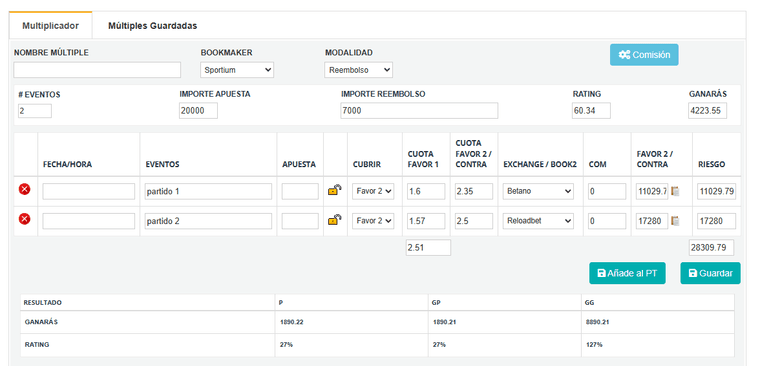
Task: Open the Bookmaker dropdown showing Sportium
Action: click(237, 70)
